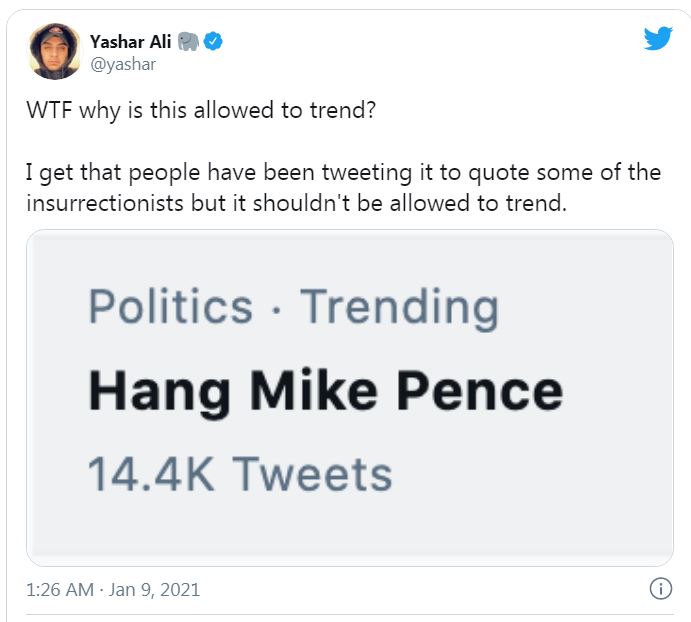Click the "Hang Mike Pence" trend headline

coord(325,390)
